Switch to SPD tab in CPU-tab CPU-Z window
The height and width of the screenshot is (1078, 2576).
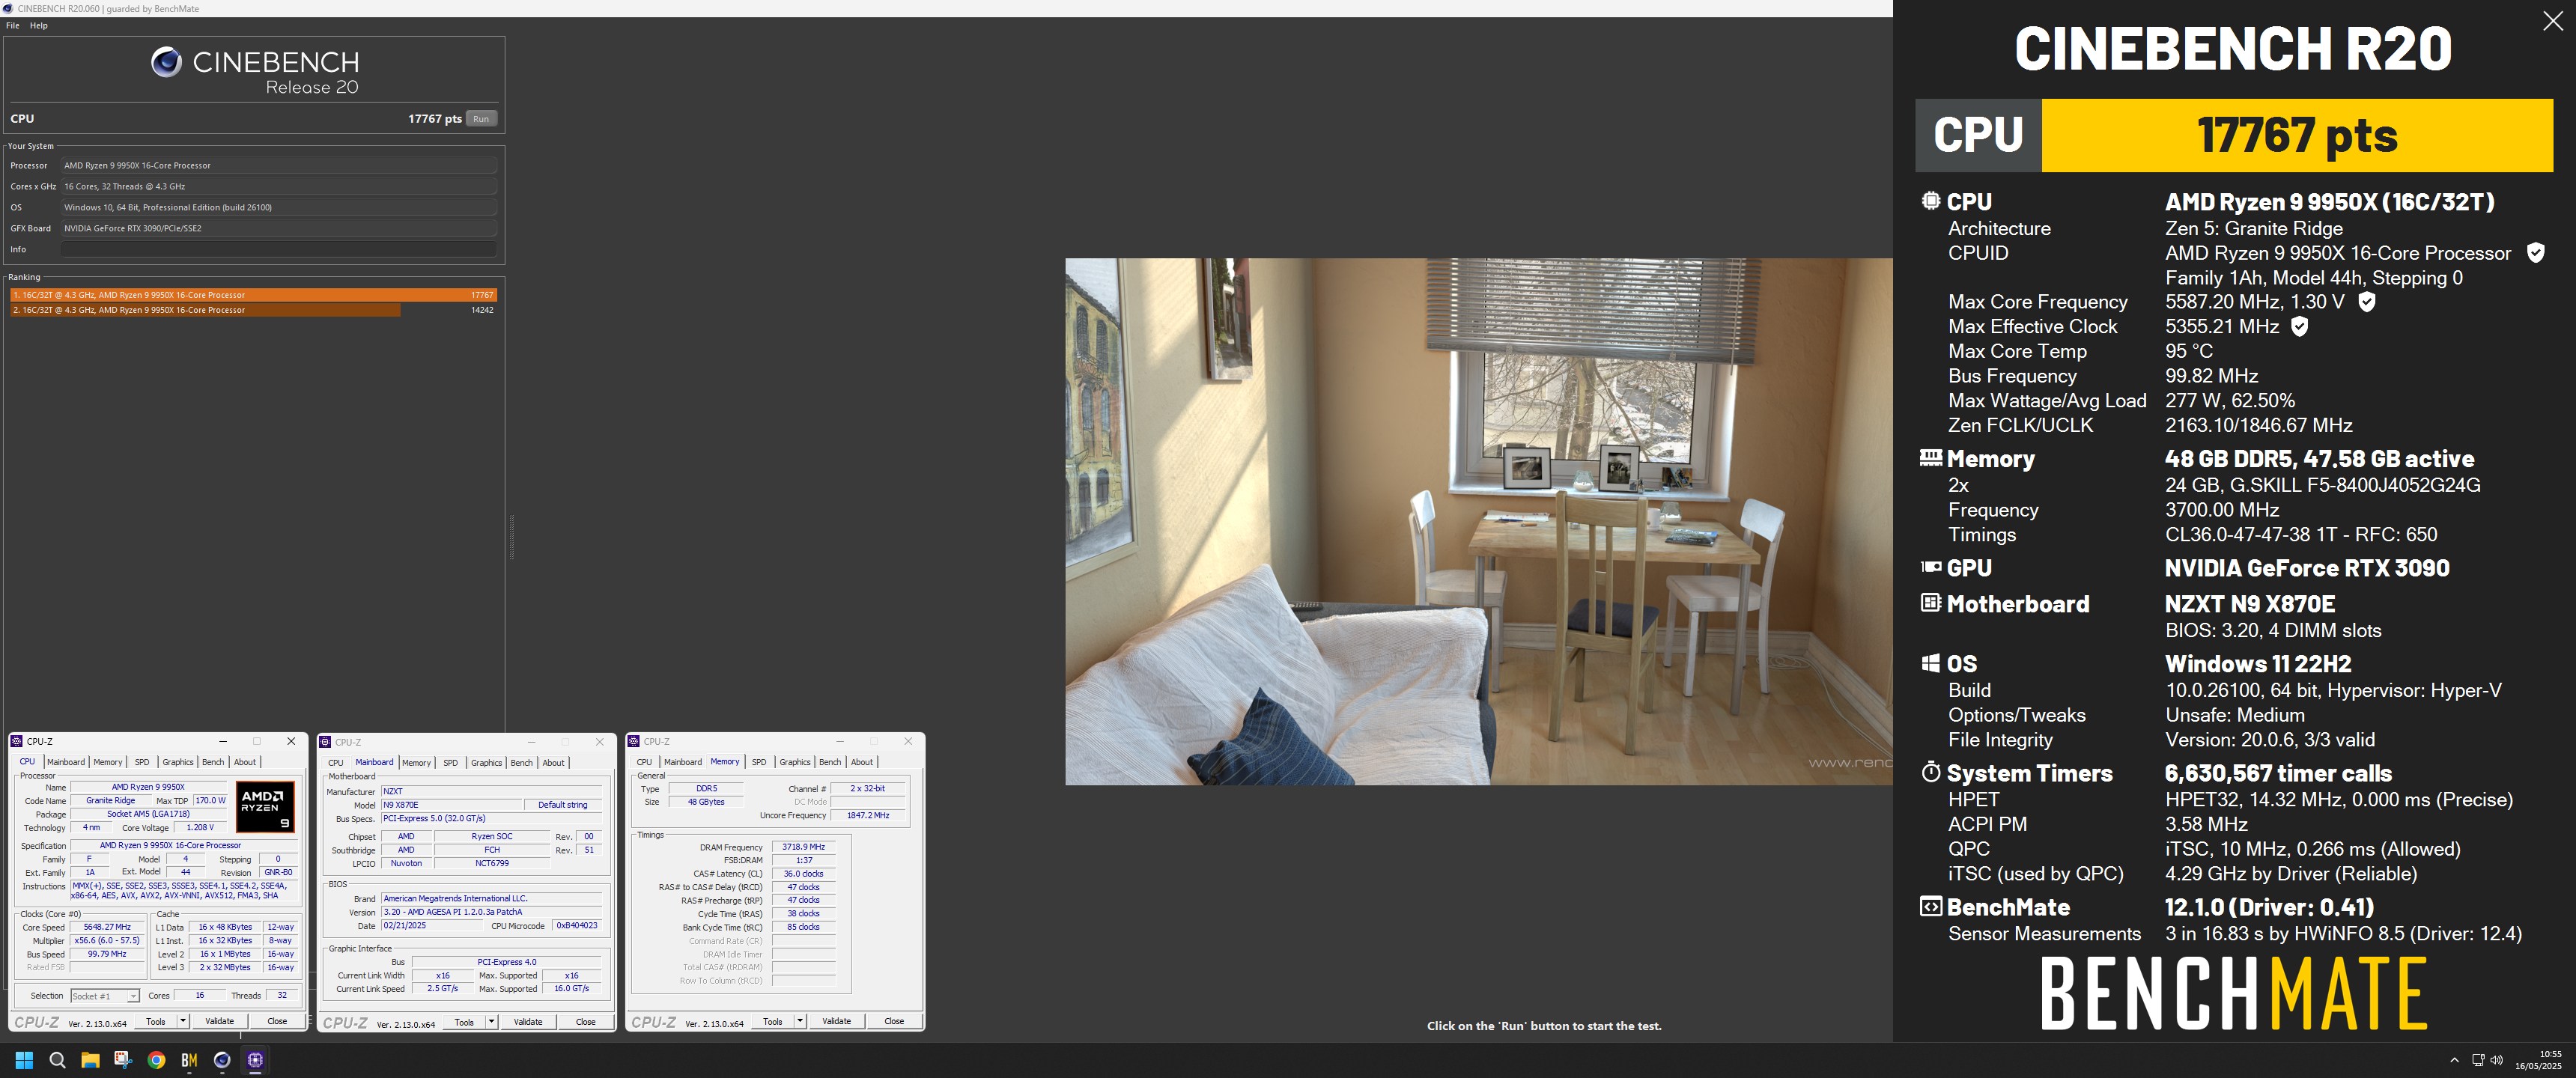[x=142, y=762]
